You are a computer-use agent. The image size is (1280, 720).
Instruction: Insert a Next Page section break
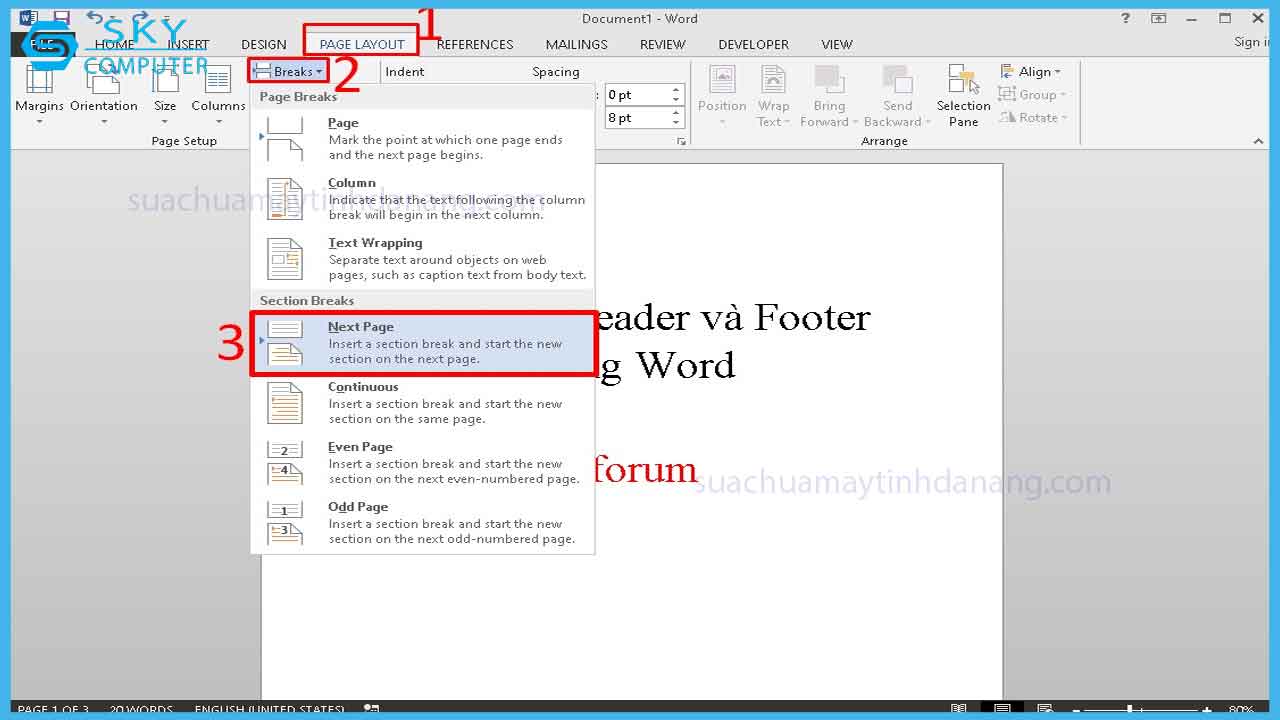422,343
